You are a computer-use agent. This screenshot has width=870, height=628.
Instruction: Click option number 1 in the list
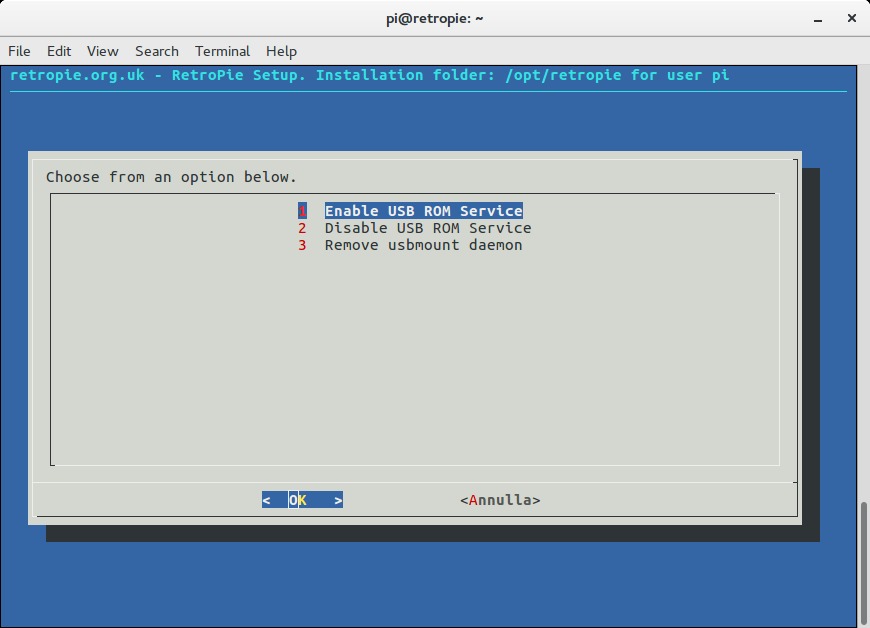tap(303, 211)
